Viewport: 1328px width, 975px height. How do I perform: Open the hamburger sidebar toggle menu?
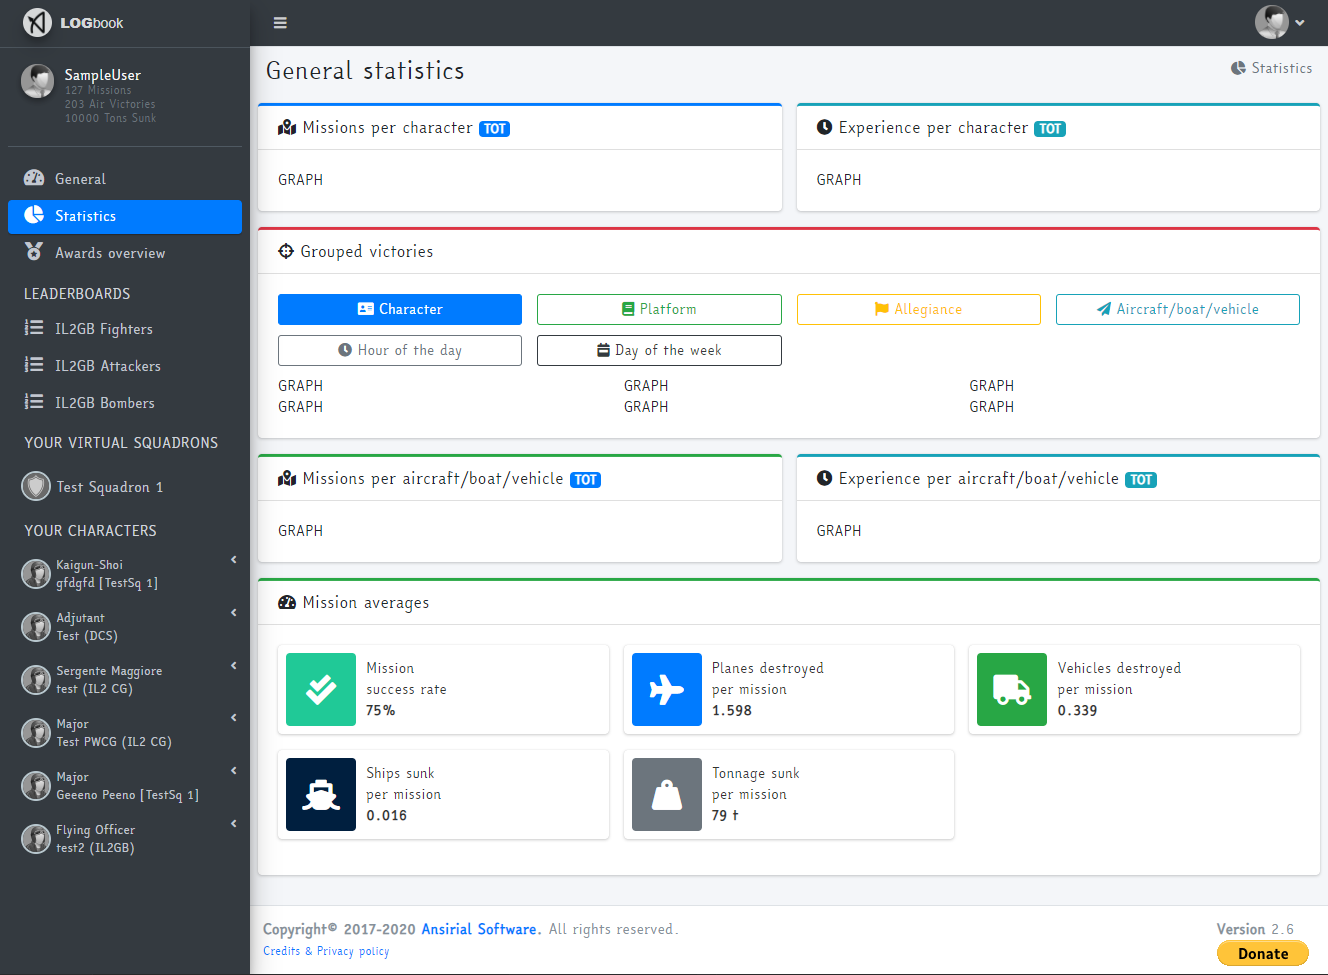click(x=280, y=23)
